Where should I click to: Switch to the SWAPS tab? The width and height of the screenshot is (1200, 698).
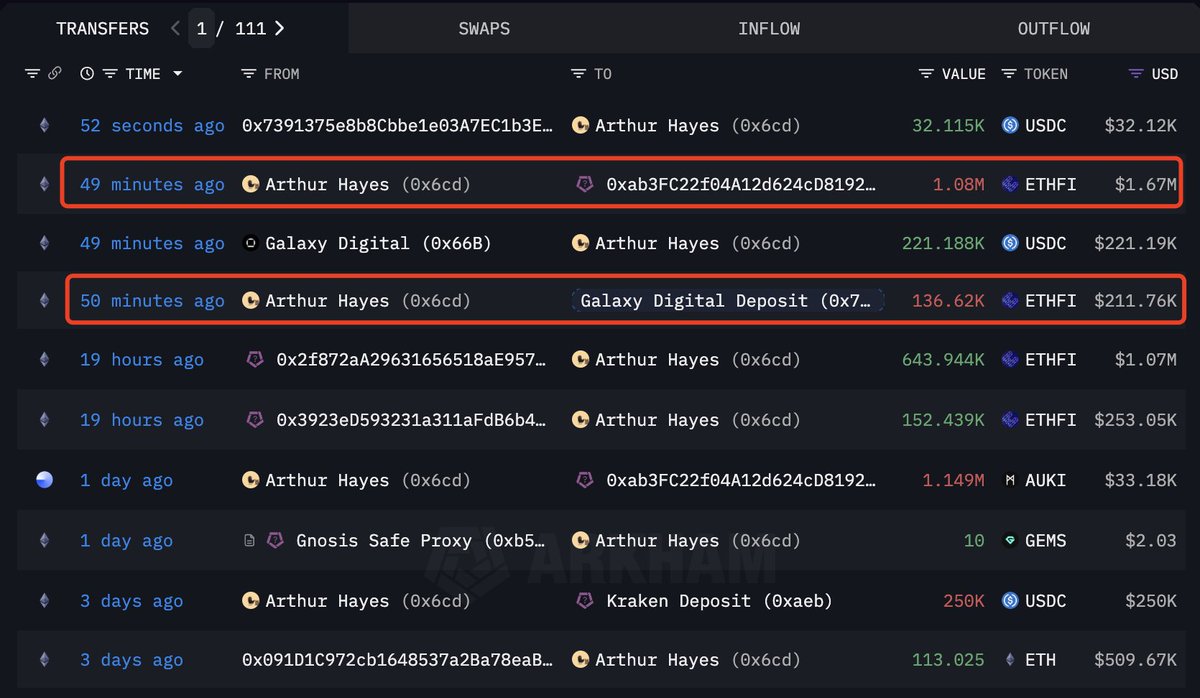[484, 28]
